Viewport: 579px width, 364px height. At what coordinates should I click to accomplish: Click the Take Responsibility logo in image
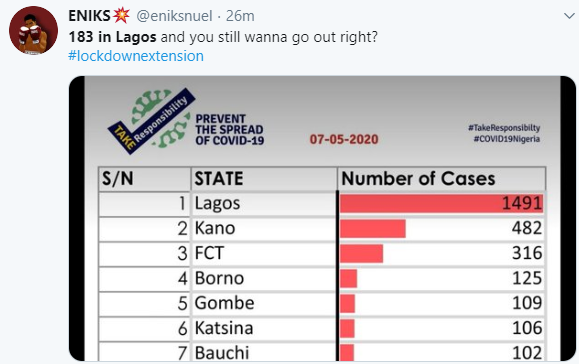coord(151,120)
